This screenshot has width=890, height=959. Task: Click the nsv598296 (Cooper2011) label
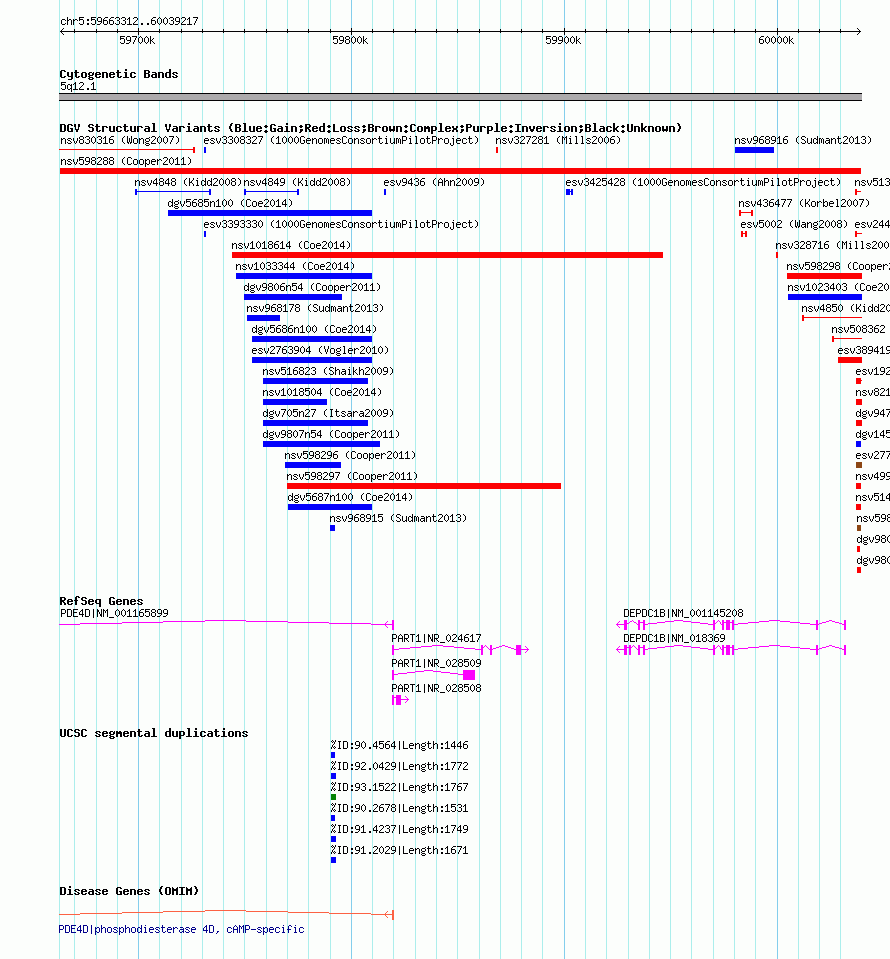coord(350,456)
